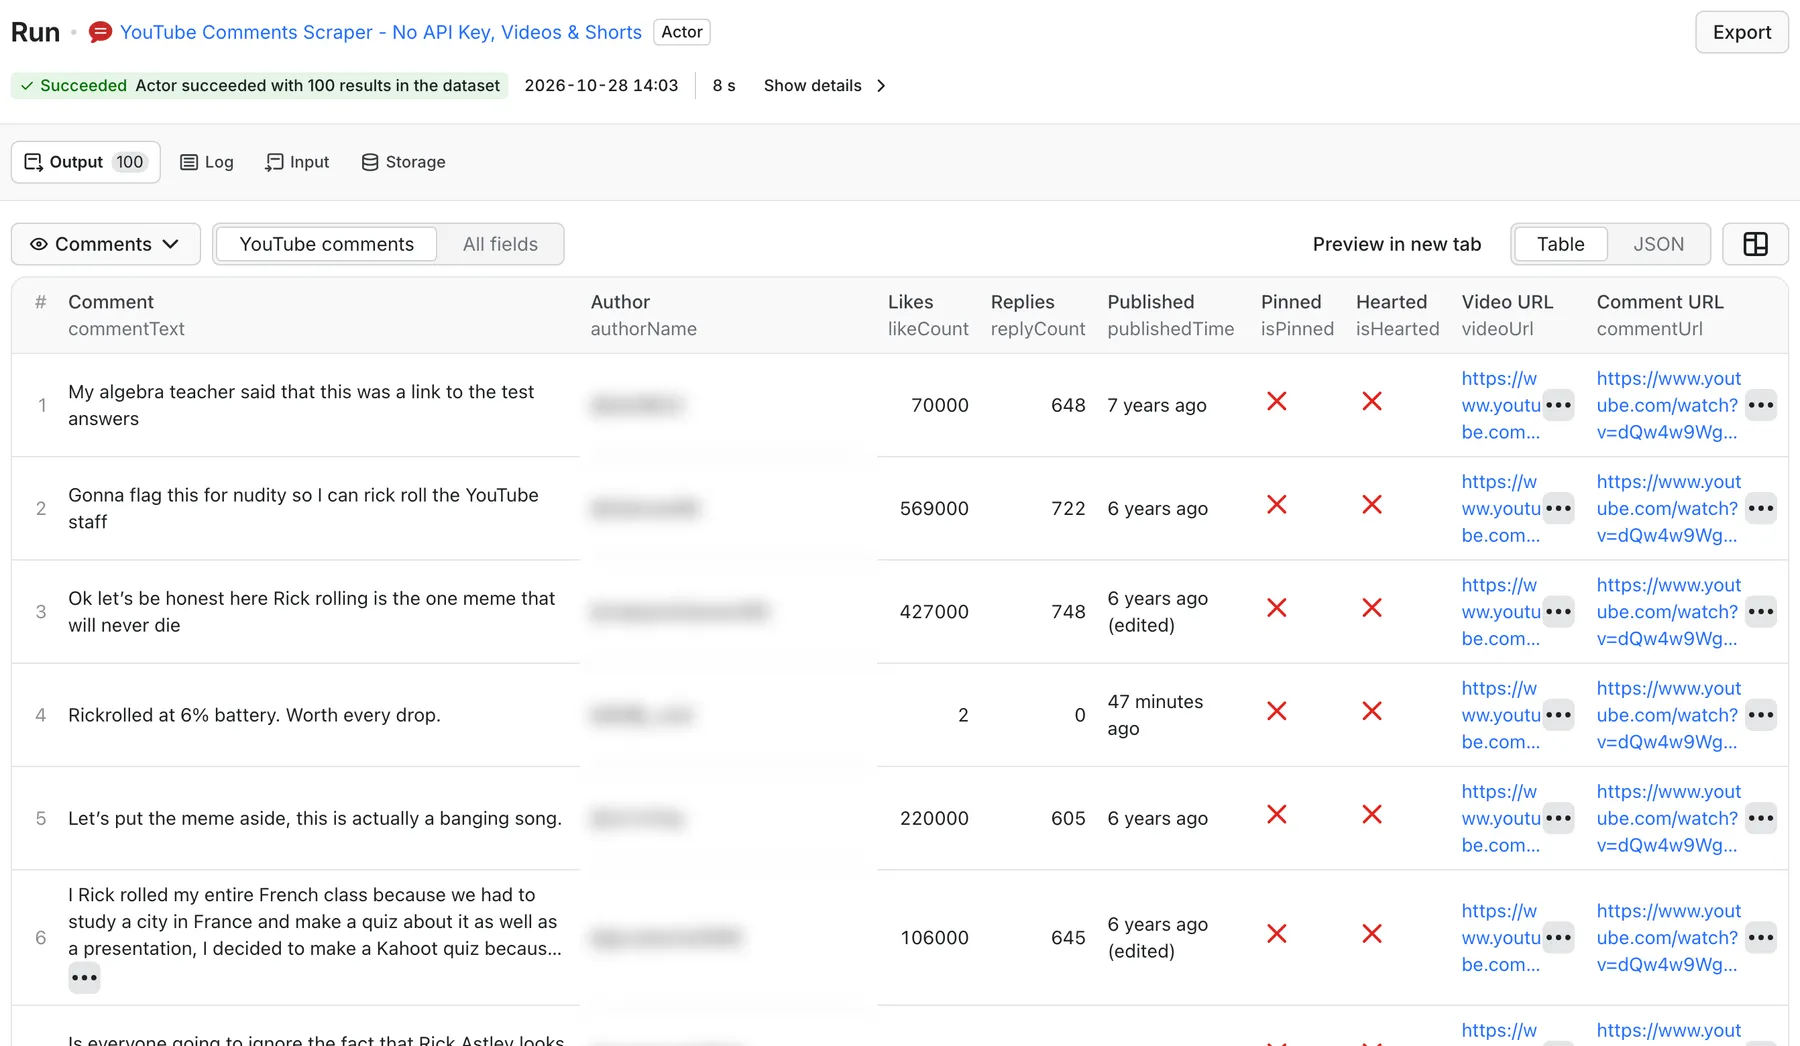Click the ellipsis next to row 3 video URL

pyautogui.click(x=1558, y=611)
